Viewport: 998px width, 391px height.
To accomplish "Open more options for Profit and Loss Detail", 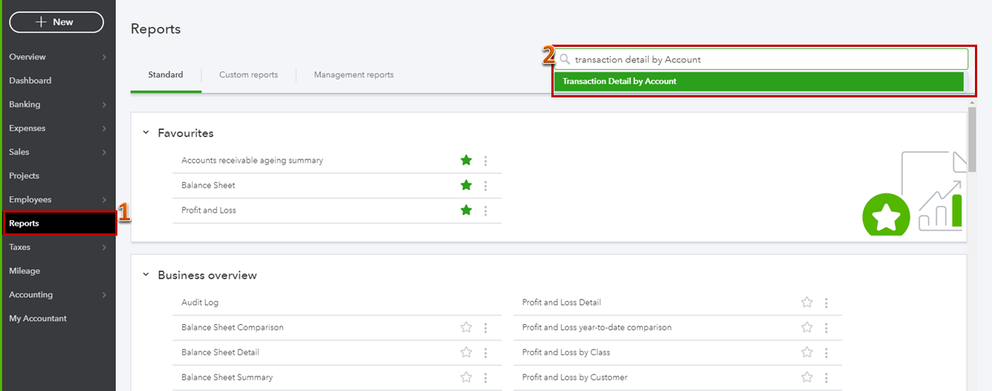I will tap(826, 303).
